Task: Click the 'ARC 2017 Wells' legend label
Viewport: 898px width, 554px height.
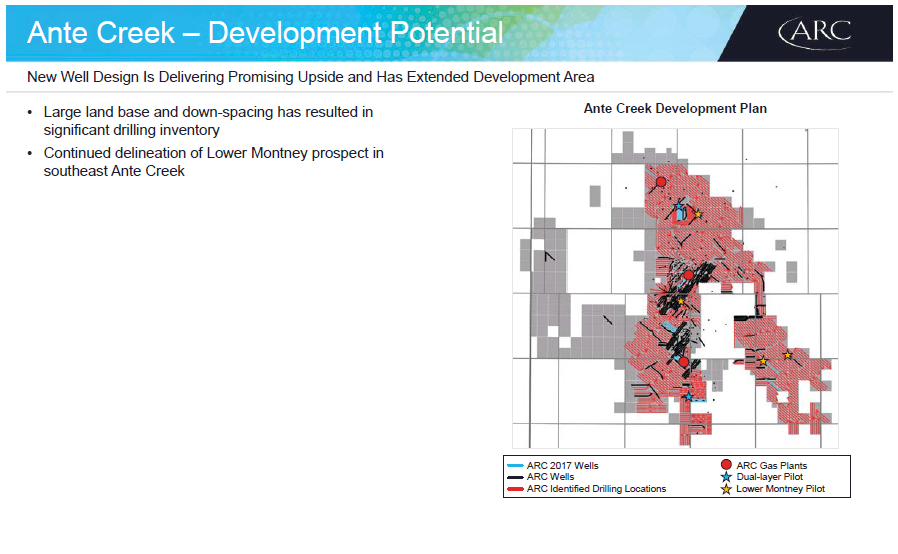Action: (562, 466)
